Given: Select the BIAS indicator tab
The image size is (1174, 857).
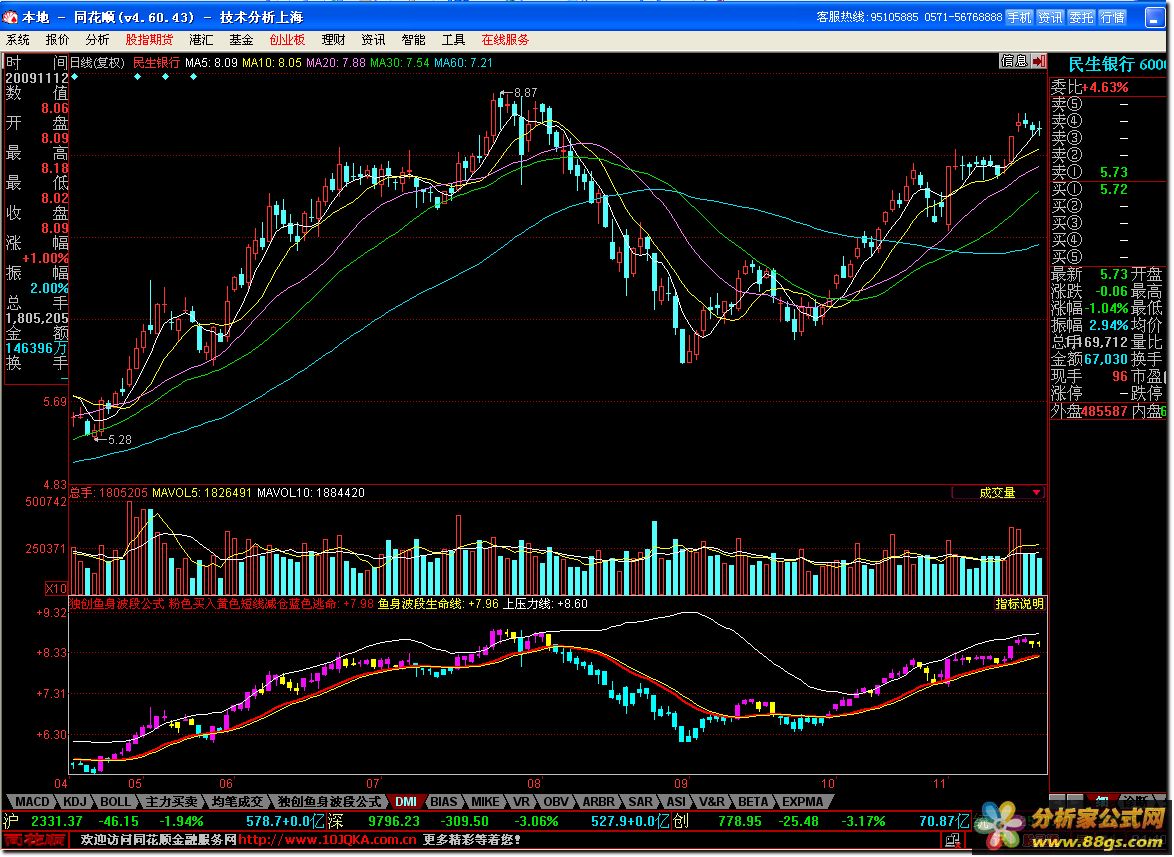Looking at the screenshot, I should pos(443,802).
